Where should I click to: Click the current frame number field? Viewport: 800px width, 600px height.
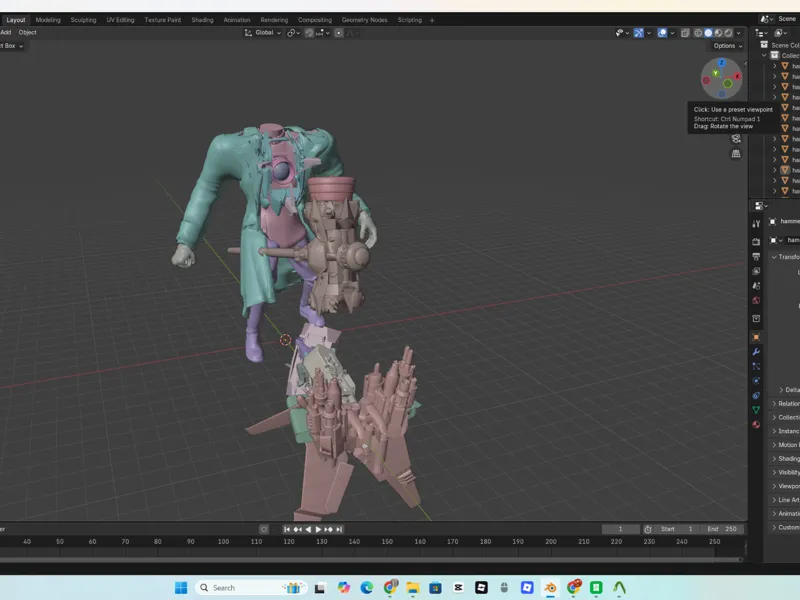pyautogui.click(x=620, y=529)
